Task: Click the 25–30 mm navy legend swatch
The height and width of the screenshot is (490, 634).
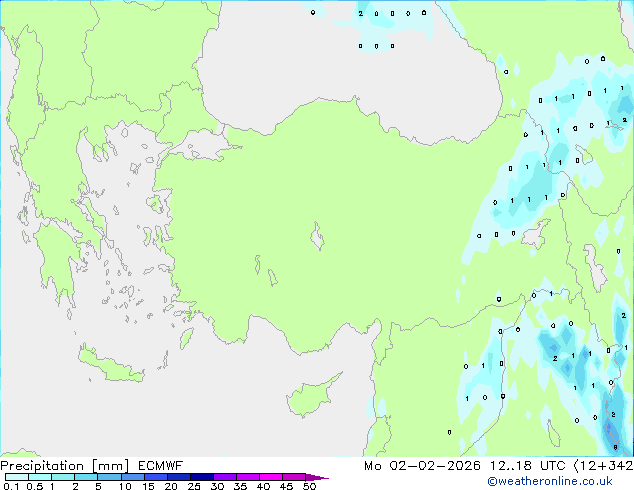Action: click(201, 477)
